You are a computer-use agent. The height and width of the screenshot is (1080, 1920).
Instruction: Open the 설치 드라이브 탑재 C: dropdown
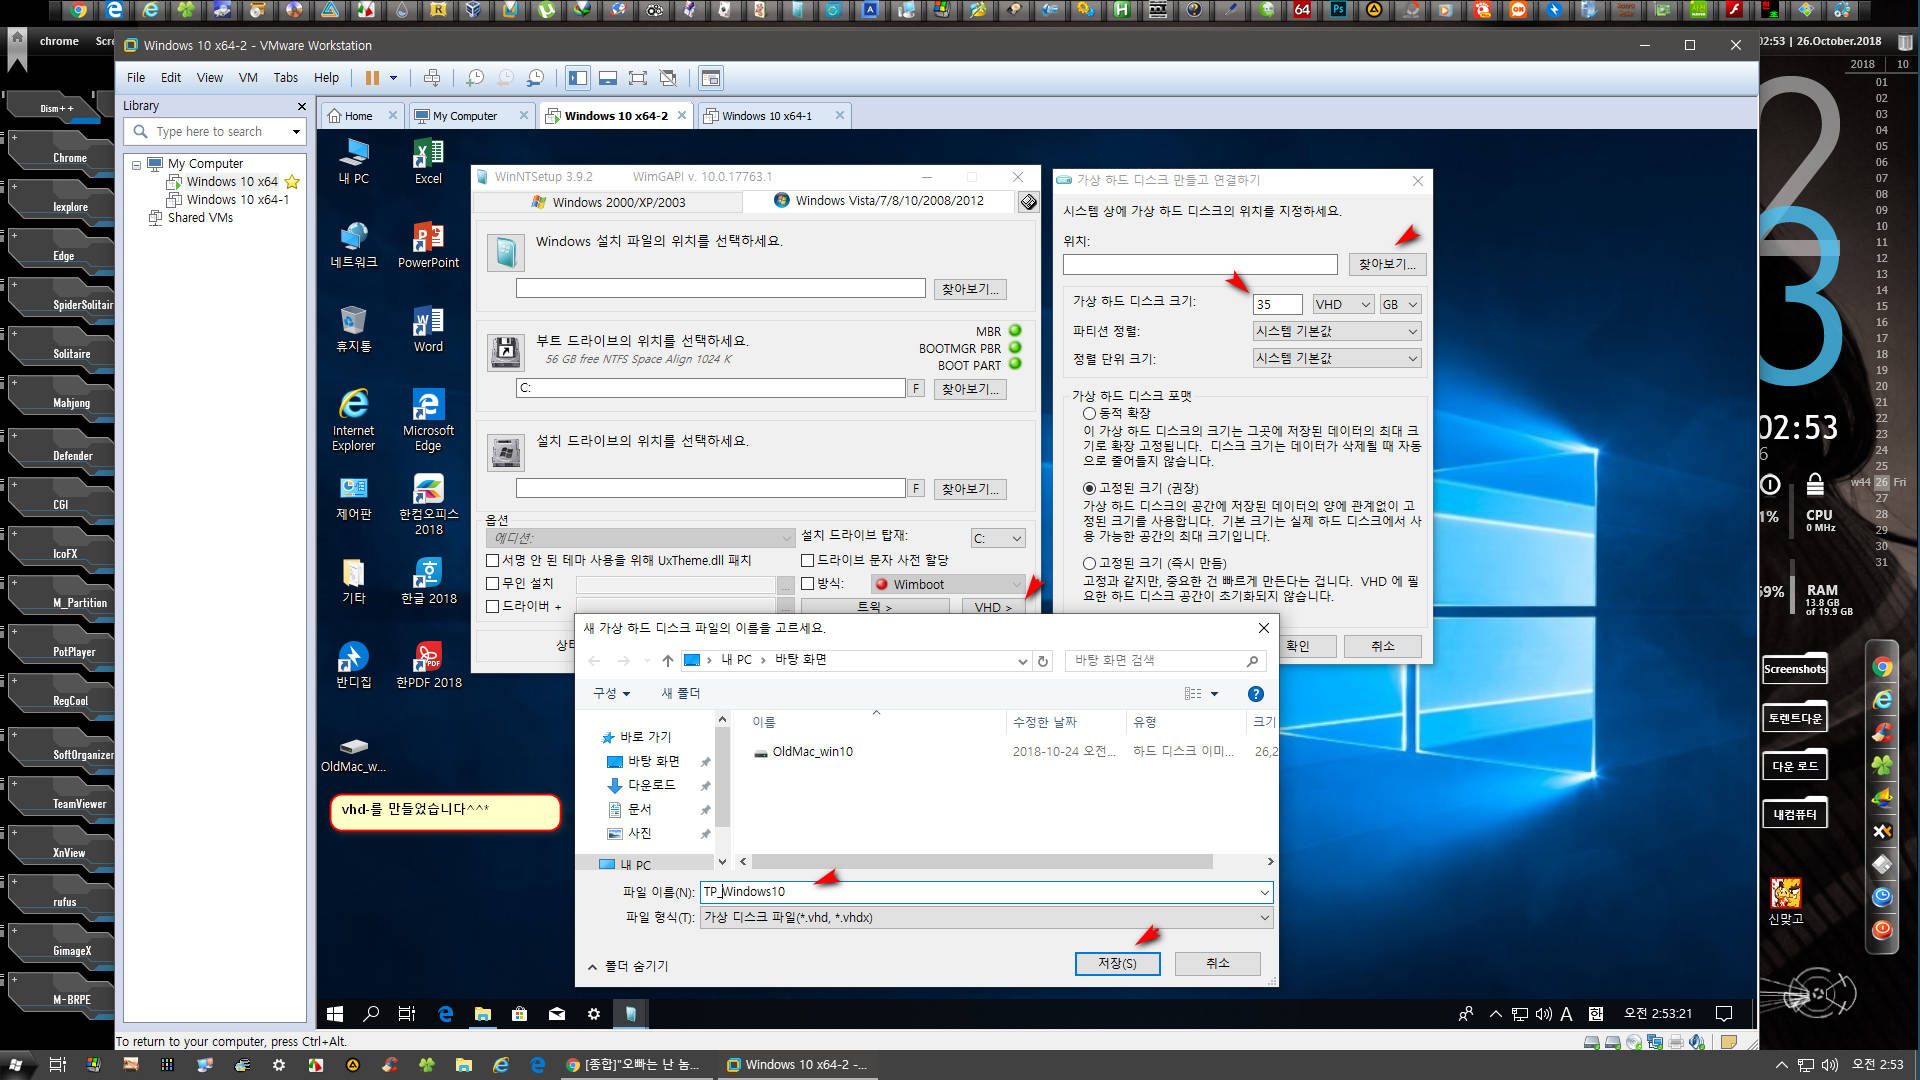997,538
